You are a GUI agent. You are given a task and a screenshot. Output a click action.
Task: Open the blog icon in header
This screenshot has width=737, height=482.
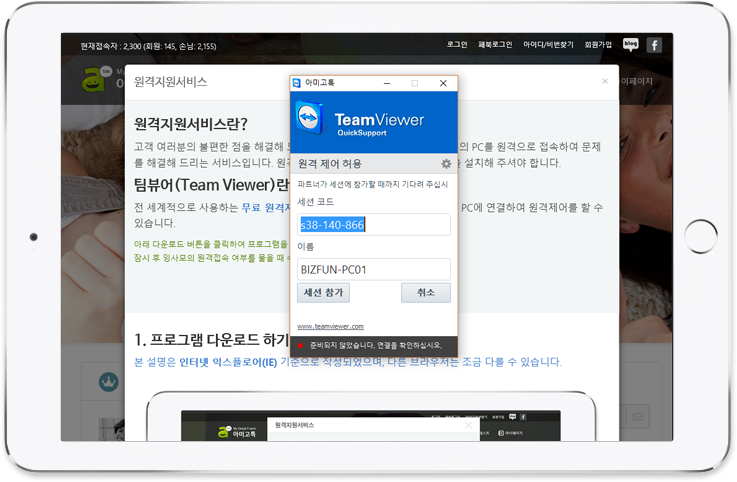coord(630,44)
